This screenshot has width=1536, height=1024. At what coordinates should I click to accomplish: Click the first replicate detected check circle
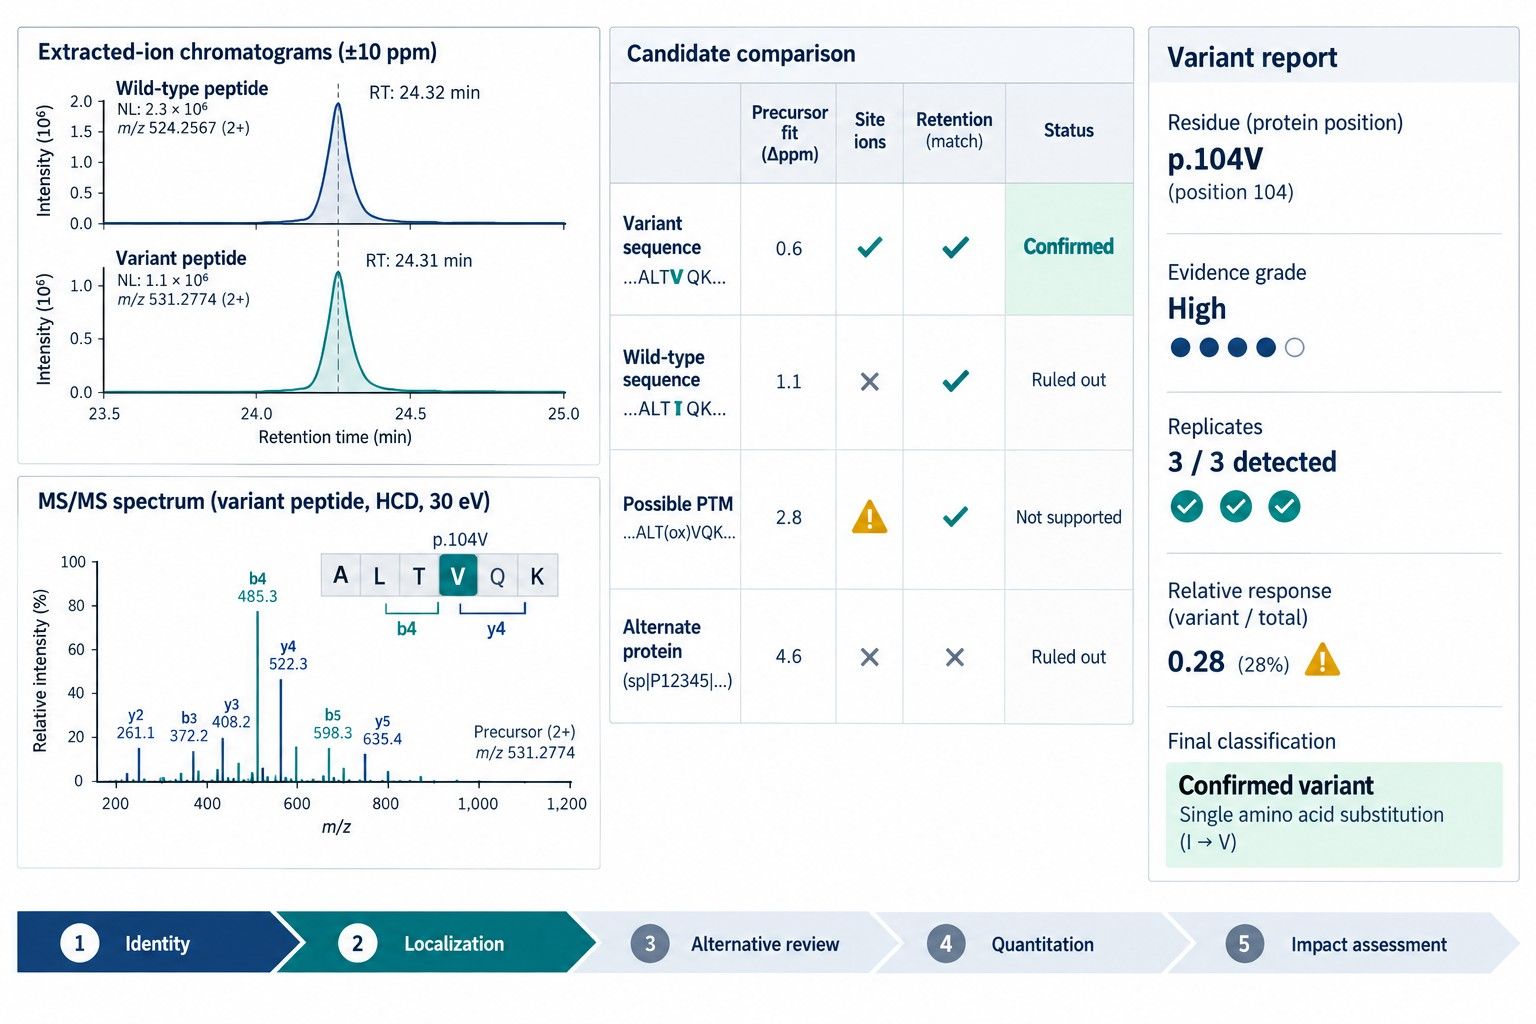pyautogui.click(x=1187, y=506)
